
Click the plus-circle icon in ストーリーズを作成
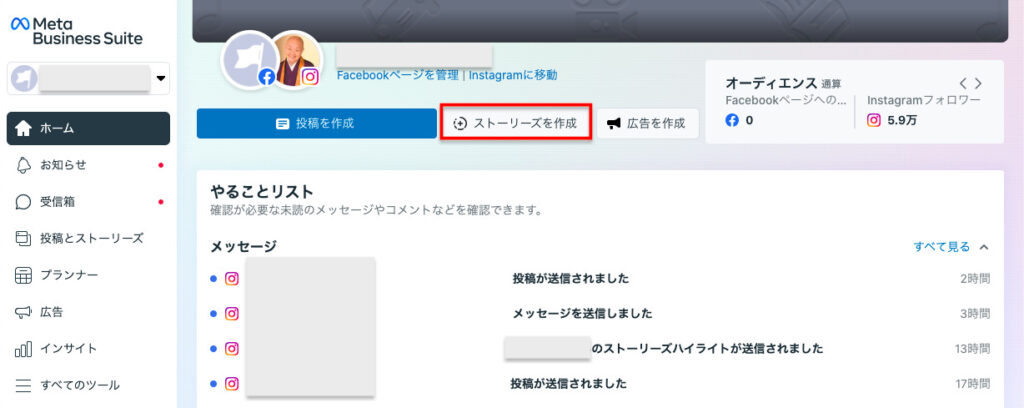460,124
